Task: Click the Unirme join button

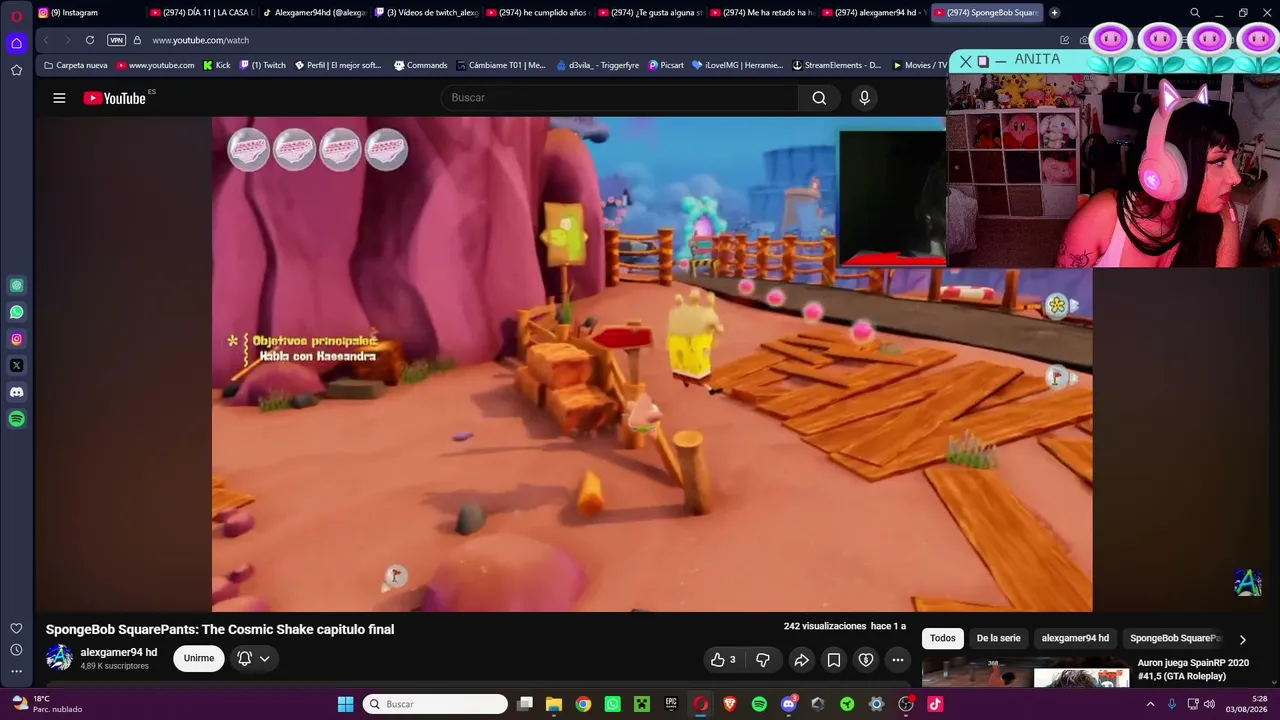Action: 199,658
